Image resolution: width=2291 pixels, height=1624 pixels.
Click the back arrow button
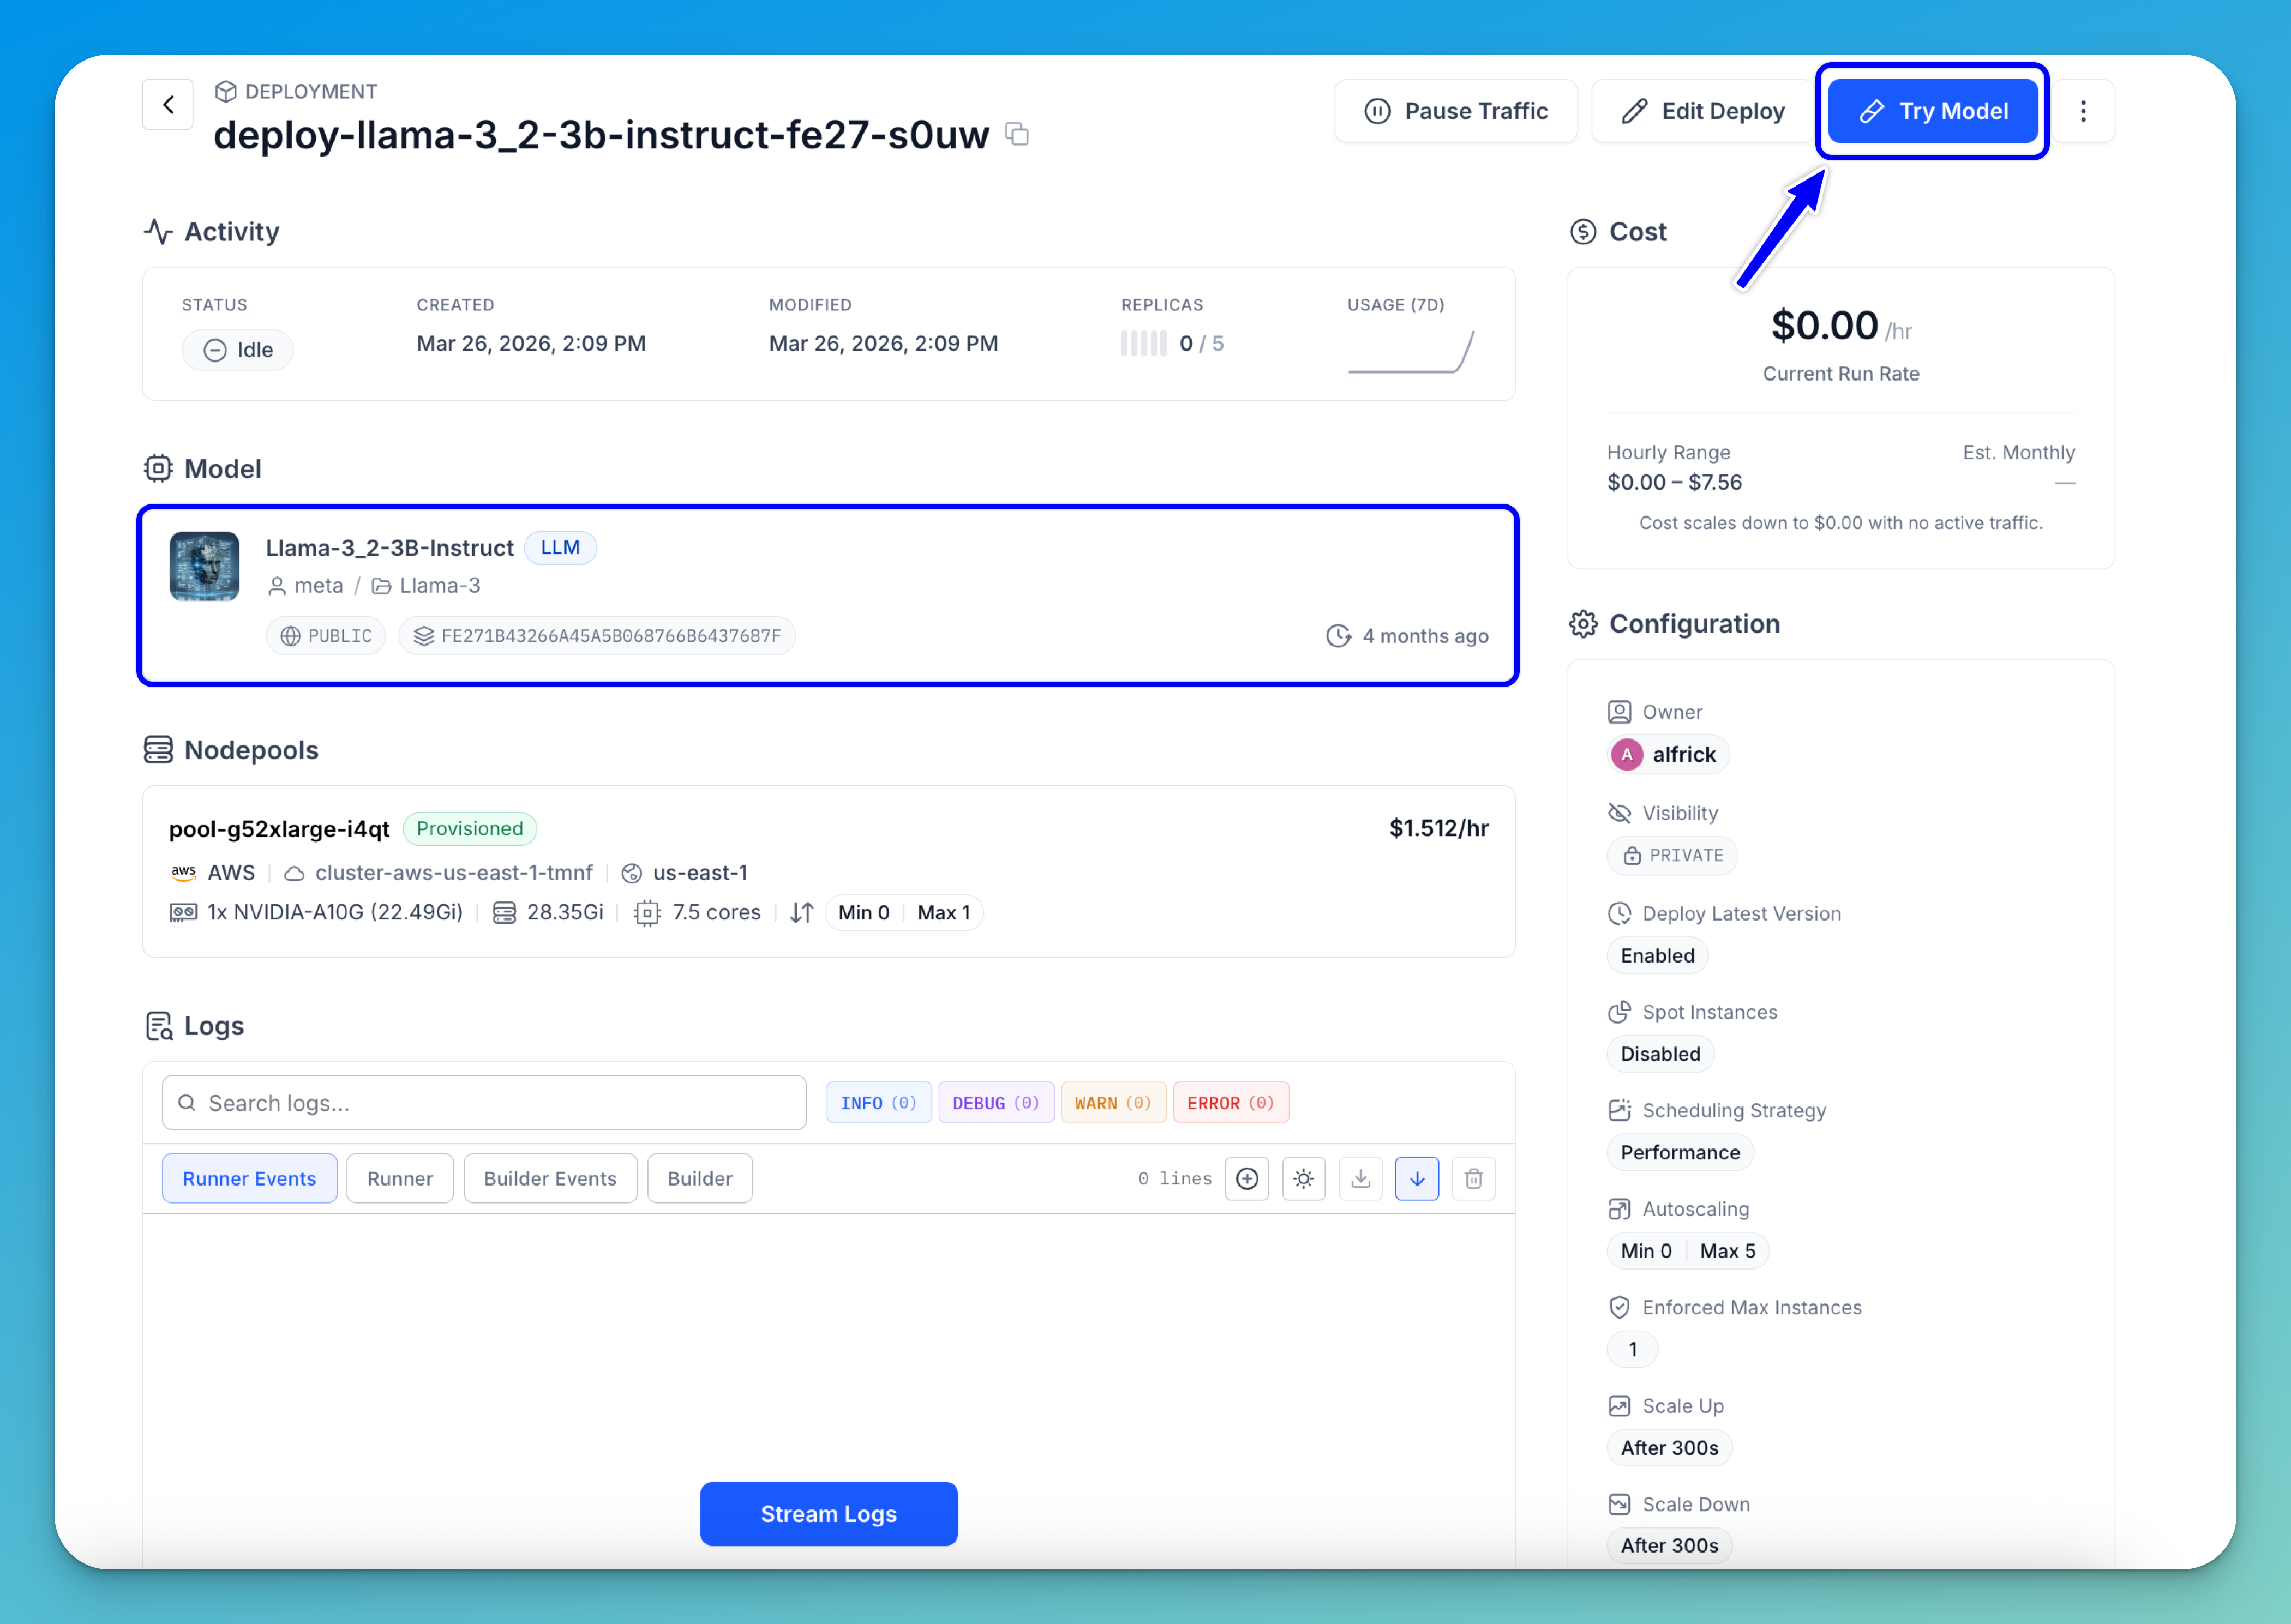tap(168, 104)
